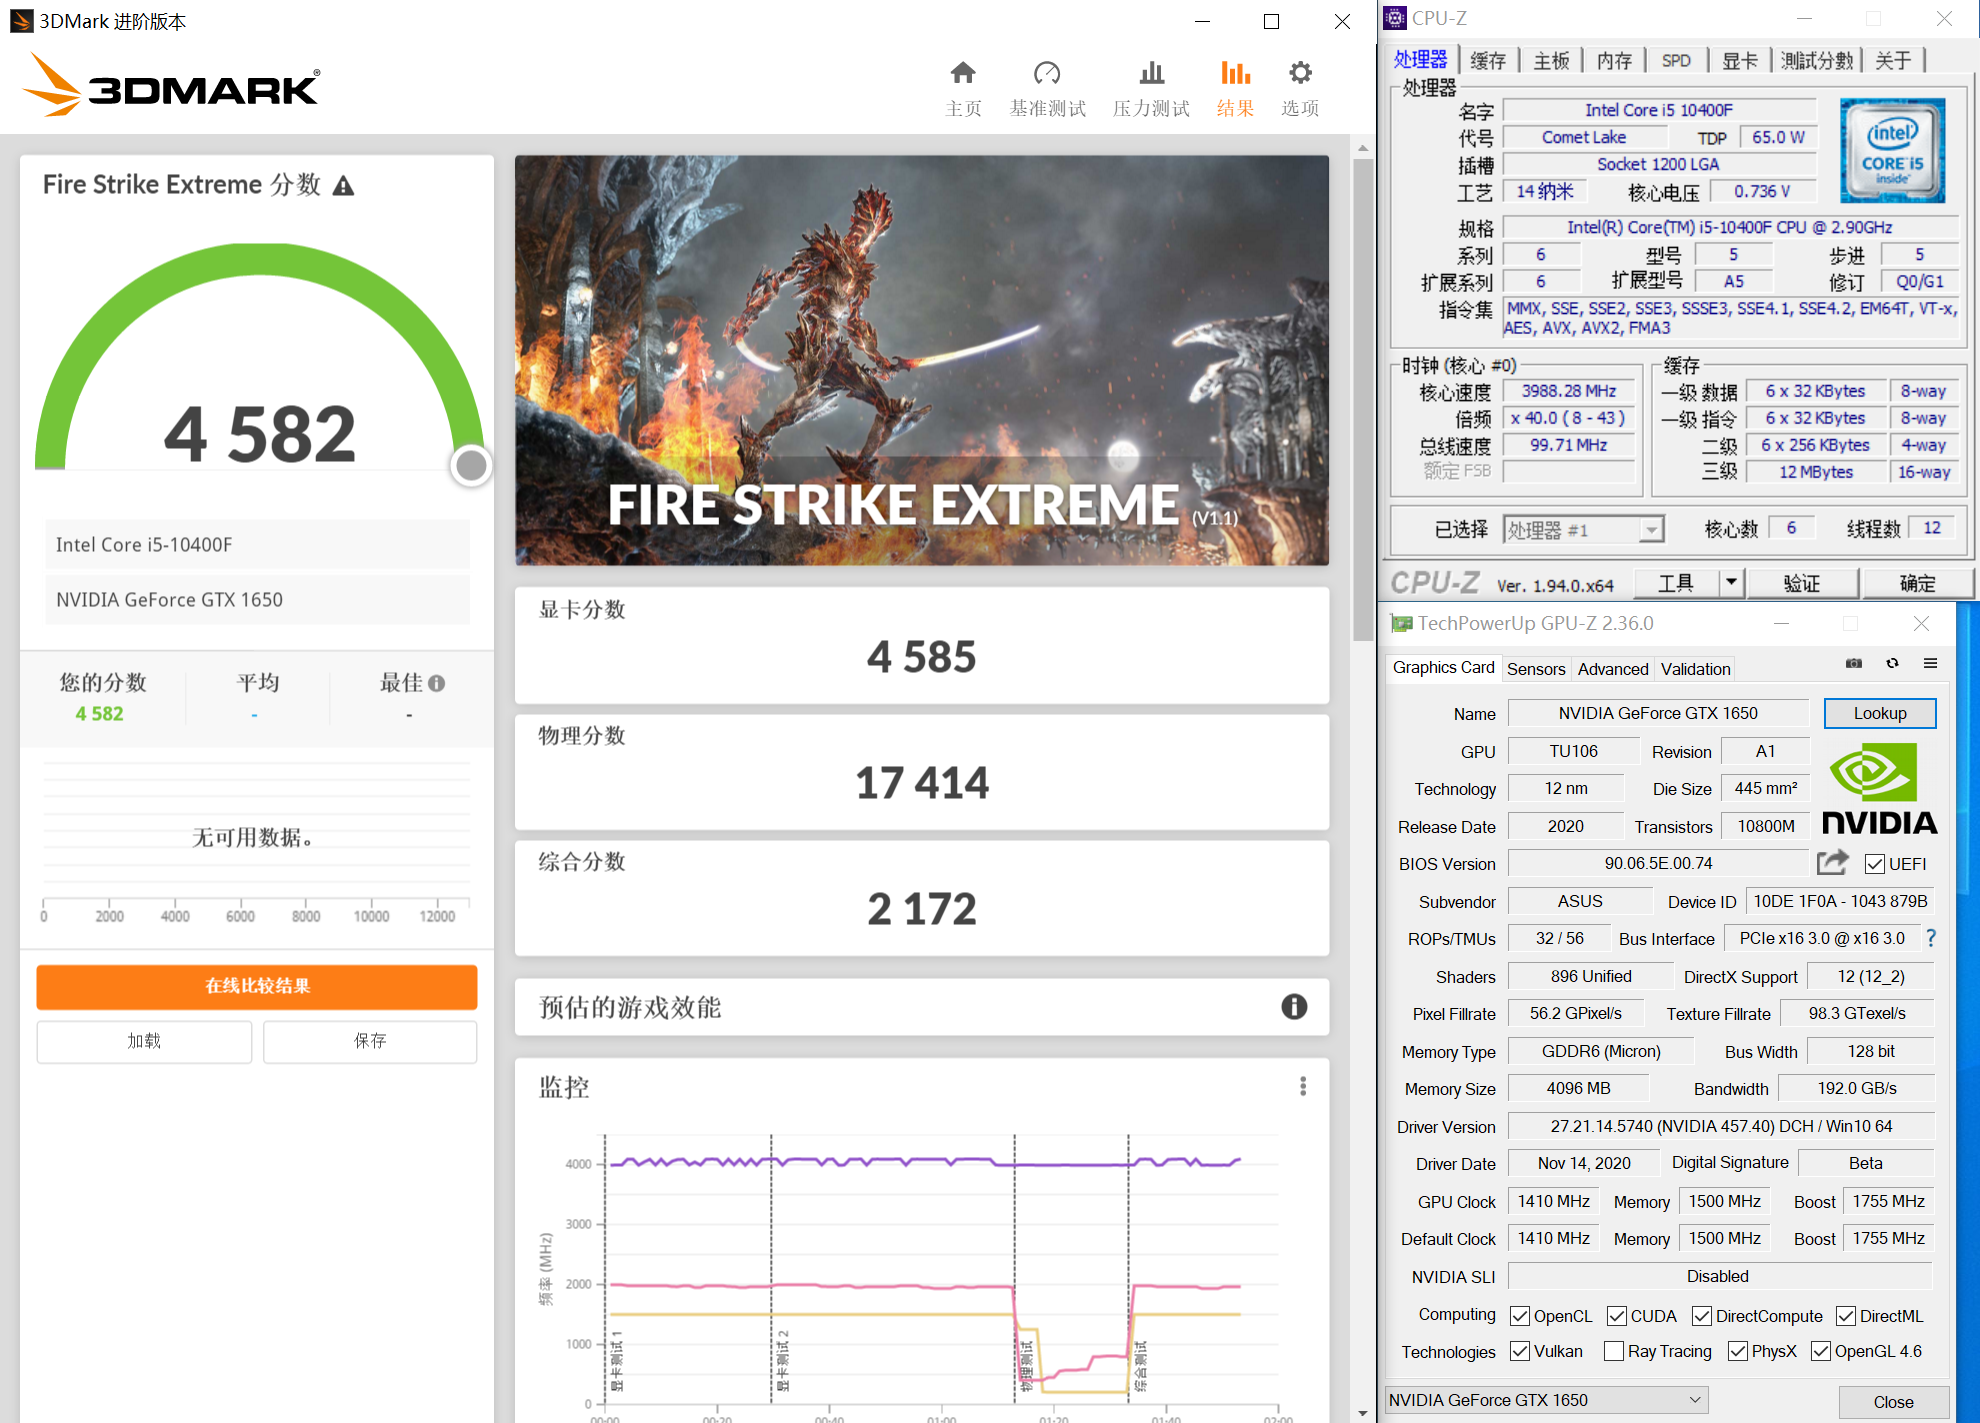Image resolution: width=1980 pixels, height=1423 pixels.
Task: Click the 3DMark title bar app icon
Action: [x=21, y=21]
